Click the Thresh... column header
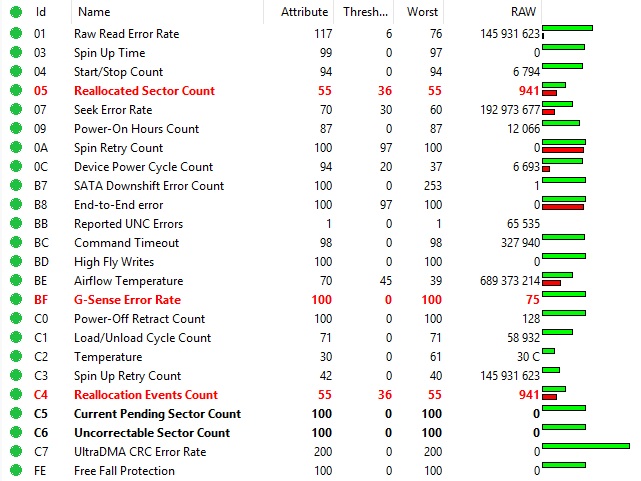Image resolution: width=641 pixels, height=481 pixels. click(x=364, y=12)
